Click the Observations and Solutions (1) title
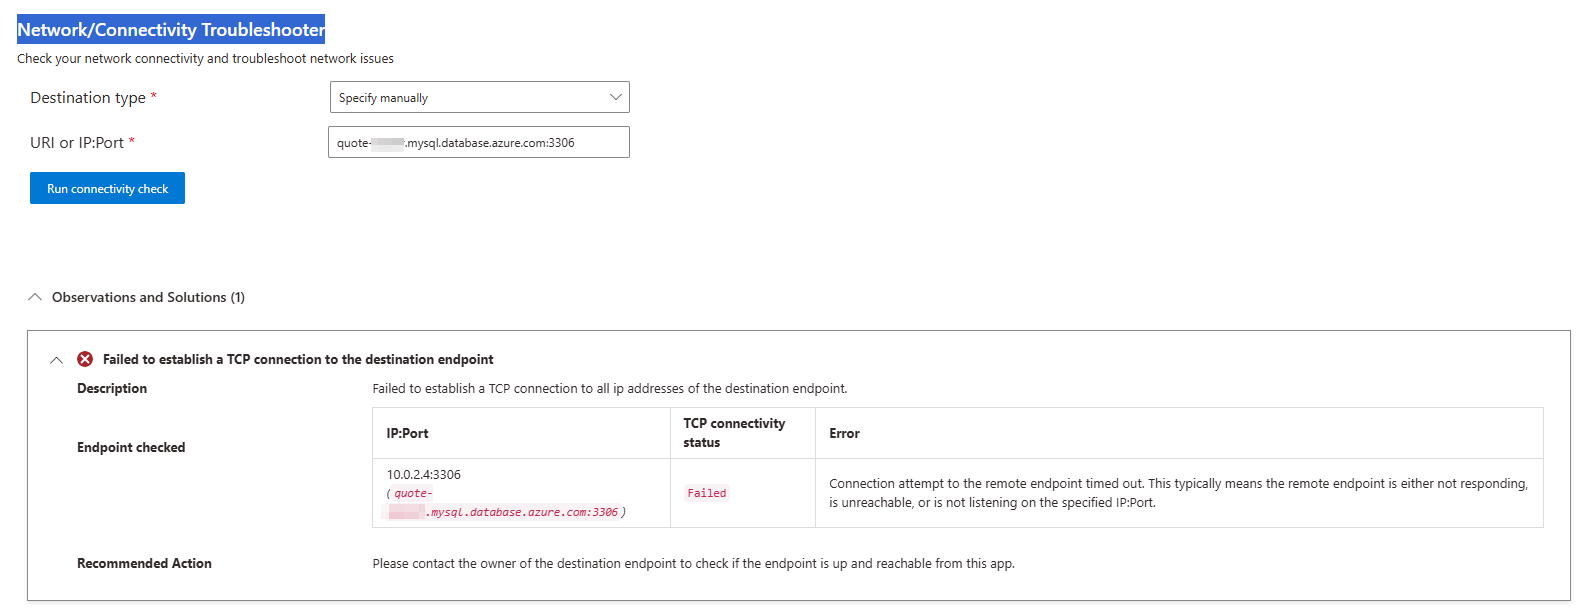 [148, 297]
